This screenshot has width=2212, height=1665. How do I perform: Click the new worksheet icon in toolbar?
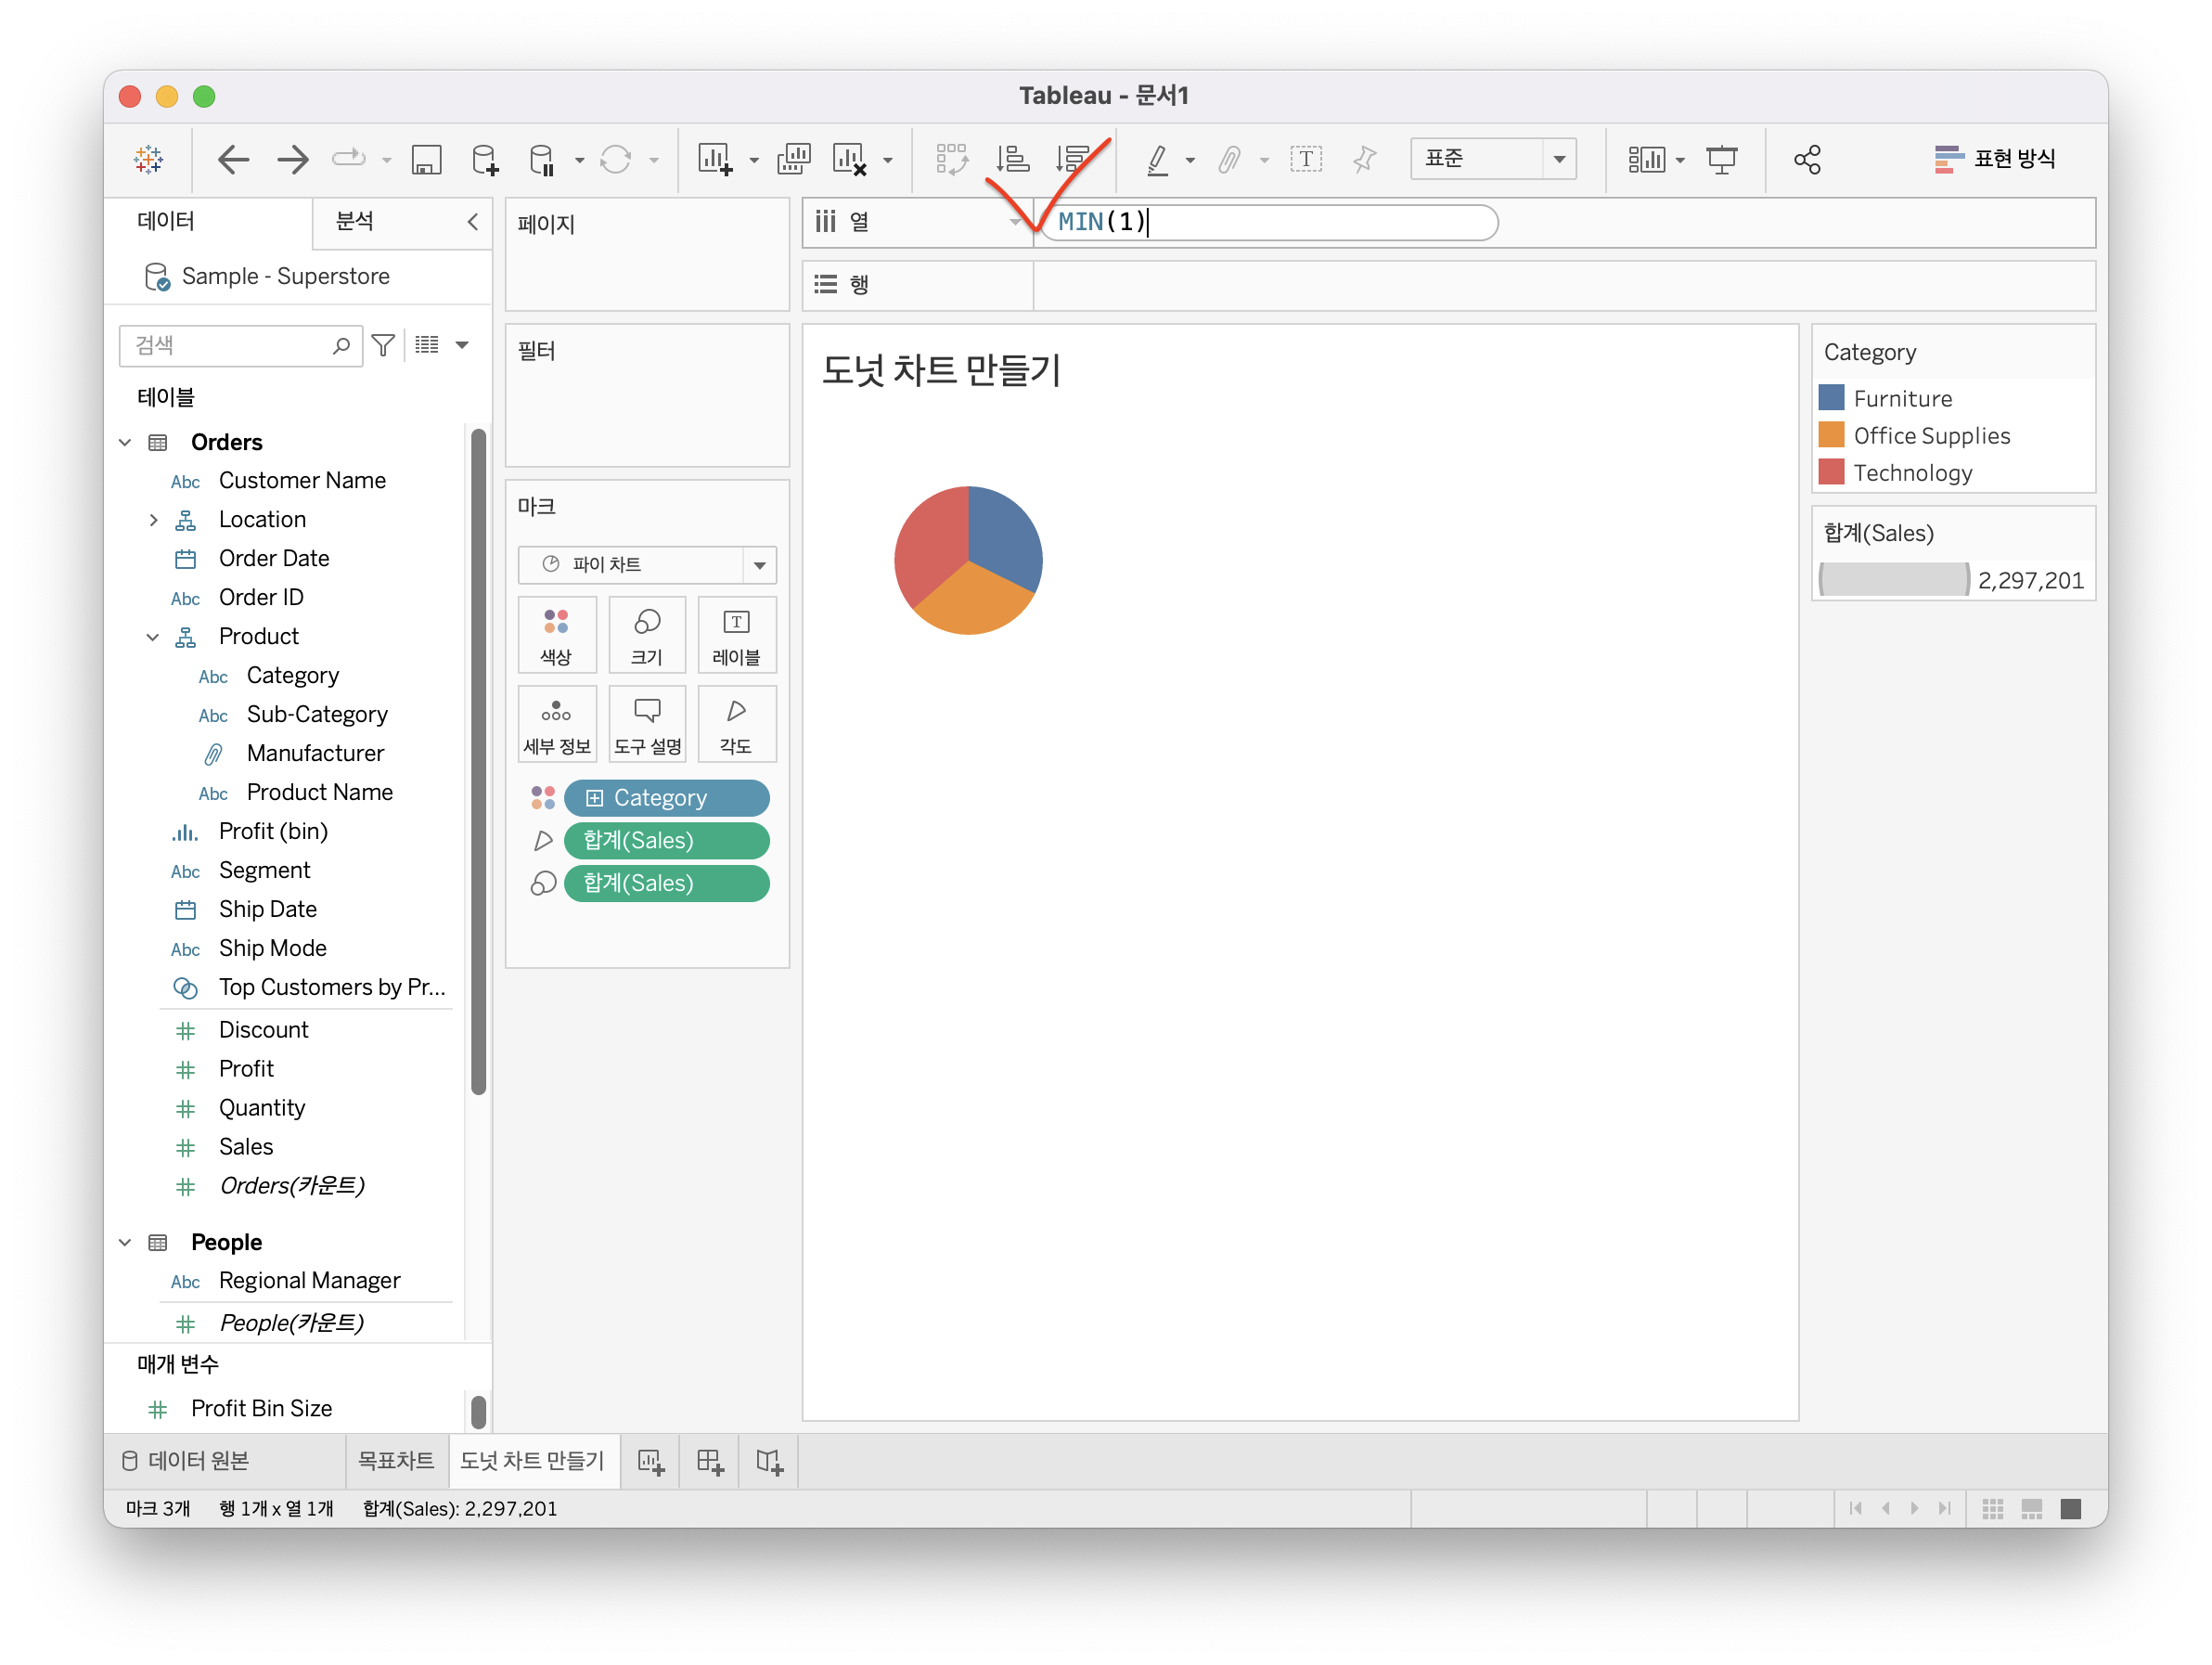click(x=715, y=159)
